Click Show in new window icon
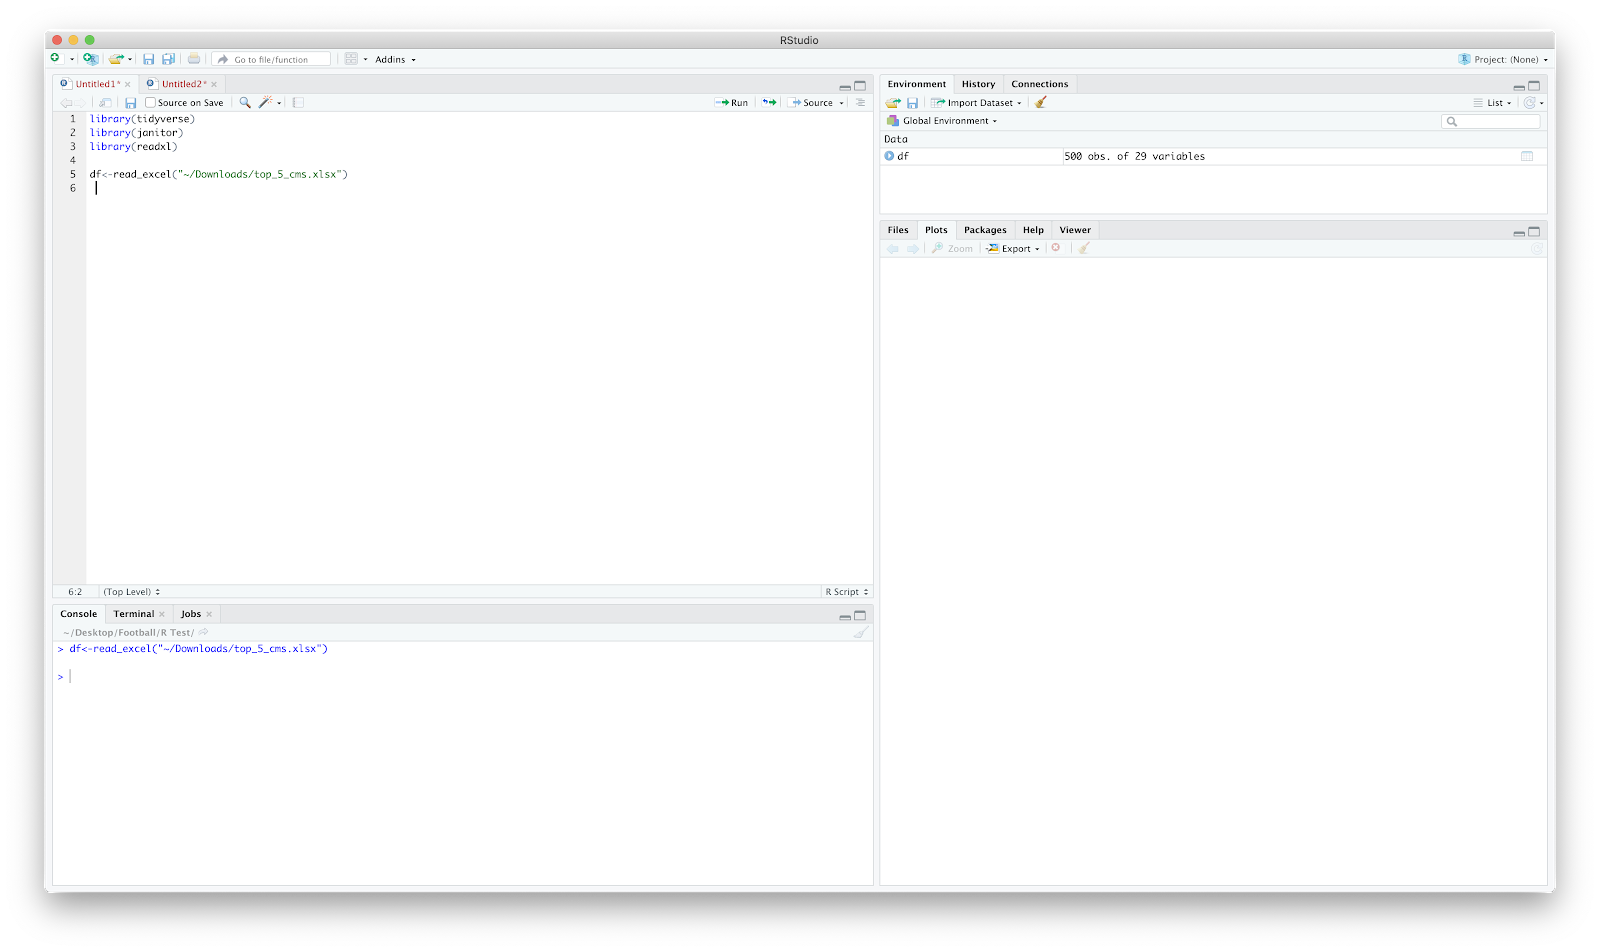 (105, 103)
